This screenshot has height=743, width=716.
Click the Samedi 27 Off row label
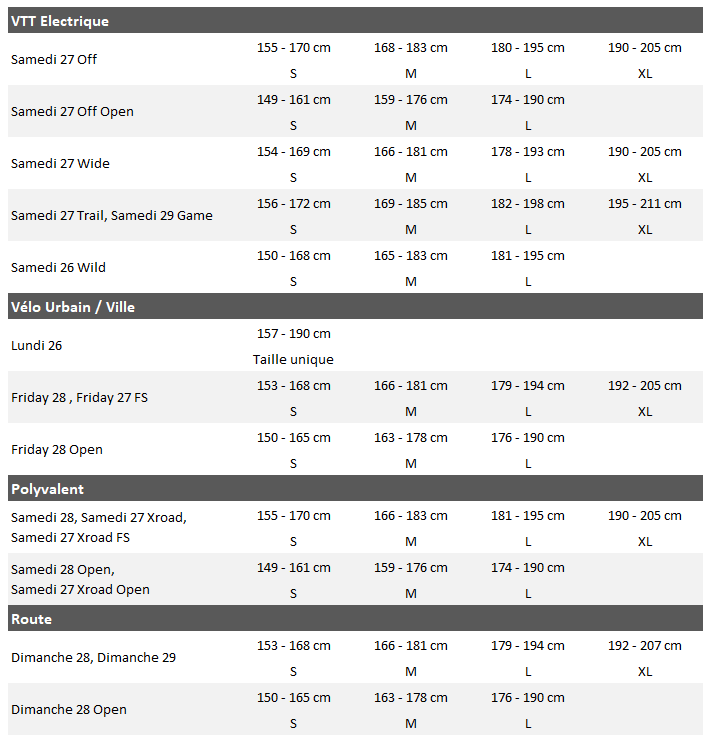click(x=54, y=59)
